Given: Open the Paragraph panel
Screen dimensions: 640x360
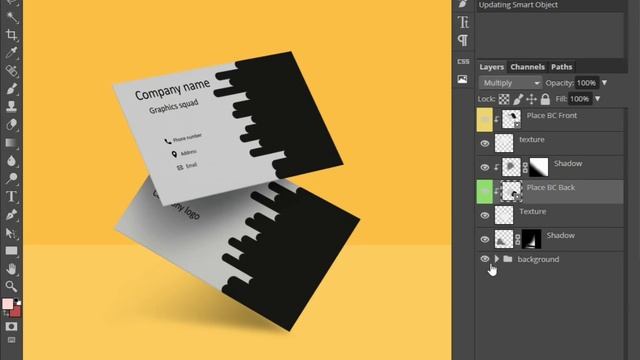Looking at the screenshot, I should click(x=463, y=40).
